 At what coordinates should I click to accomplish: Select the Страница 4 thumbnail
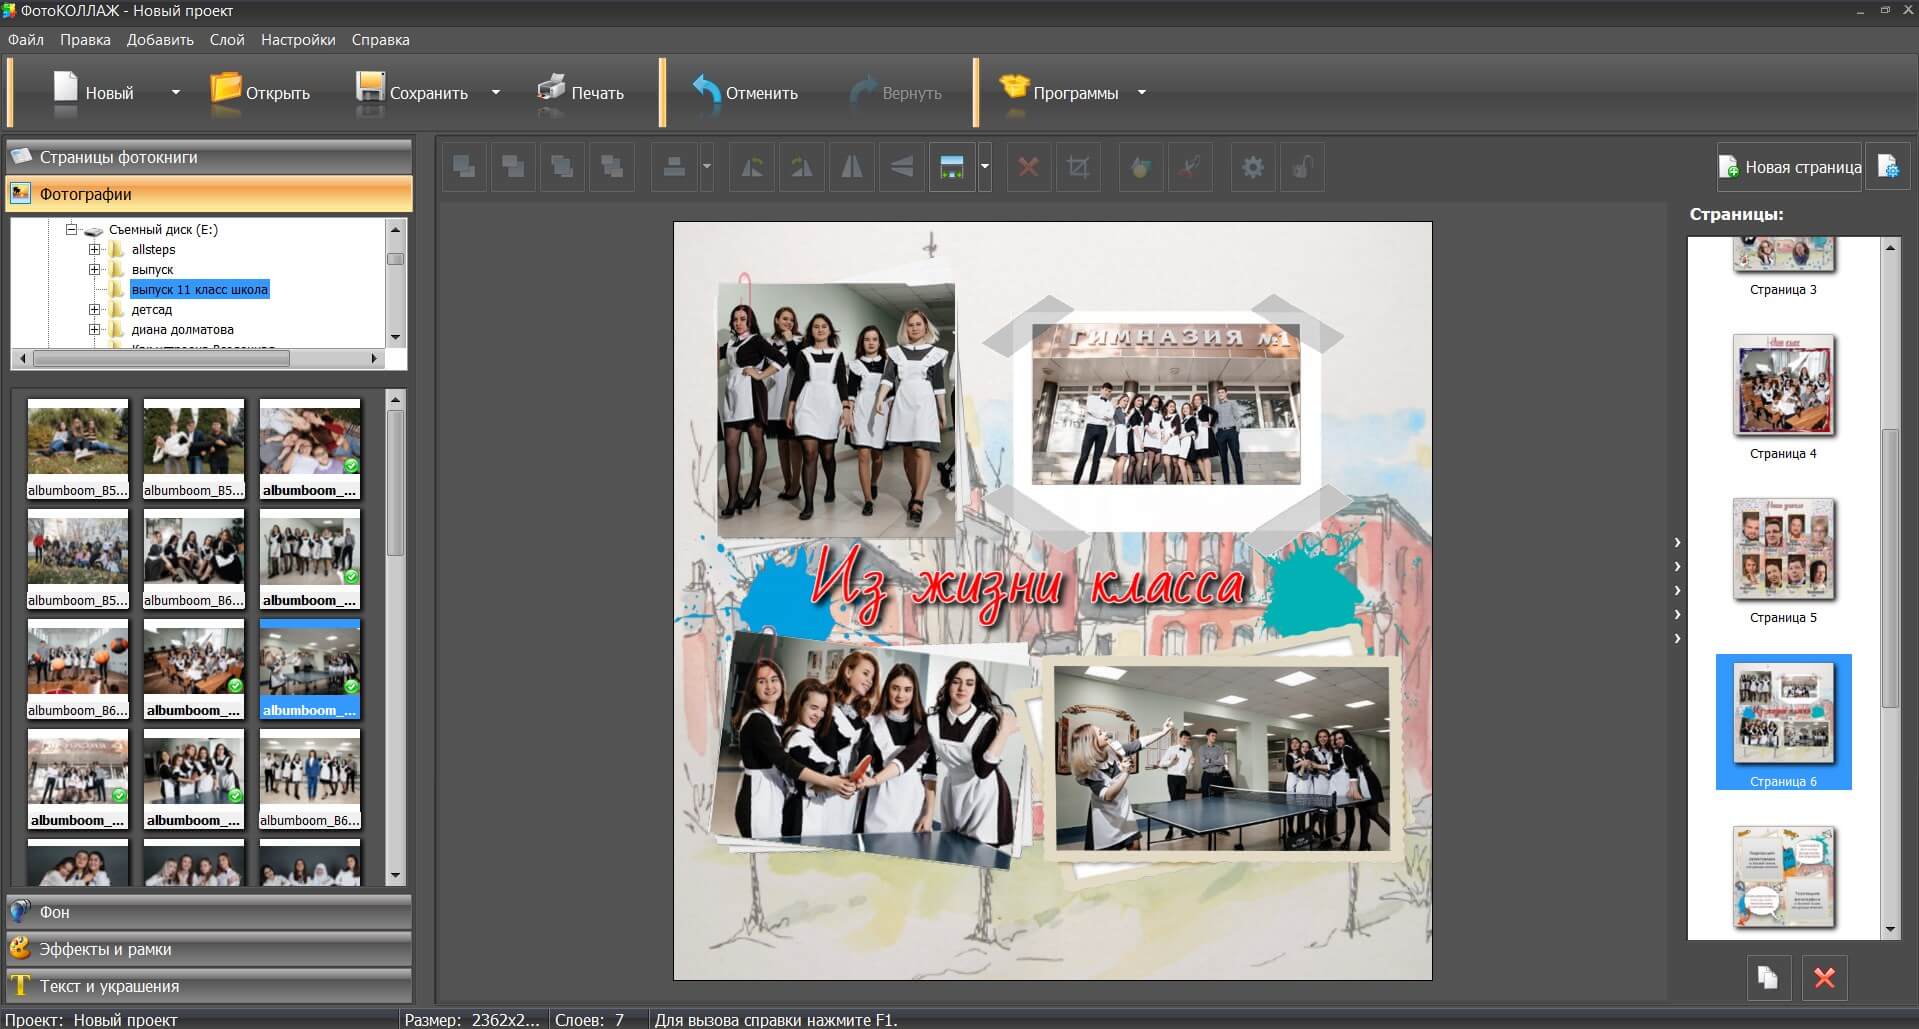1783,386
